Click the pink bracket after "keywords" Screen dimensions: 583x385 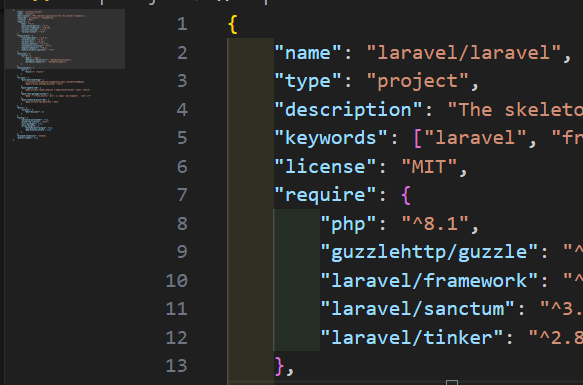tap(417, 138)
